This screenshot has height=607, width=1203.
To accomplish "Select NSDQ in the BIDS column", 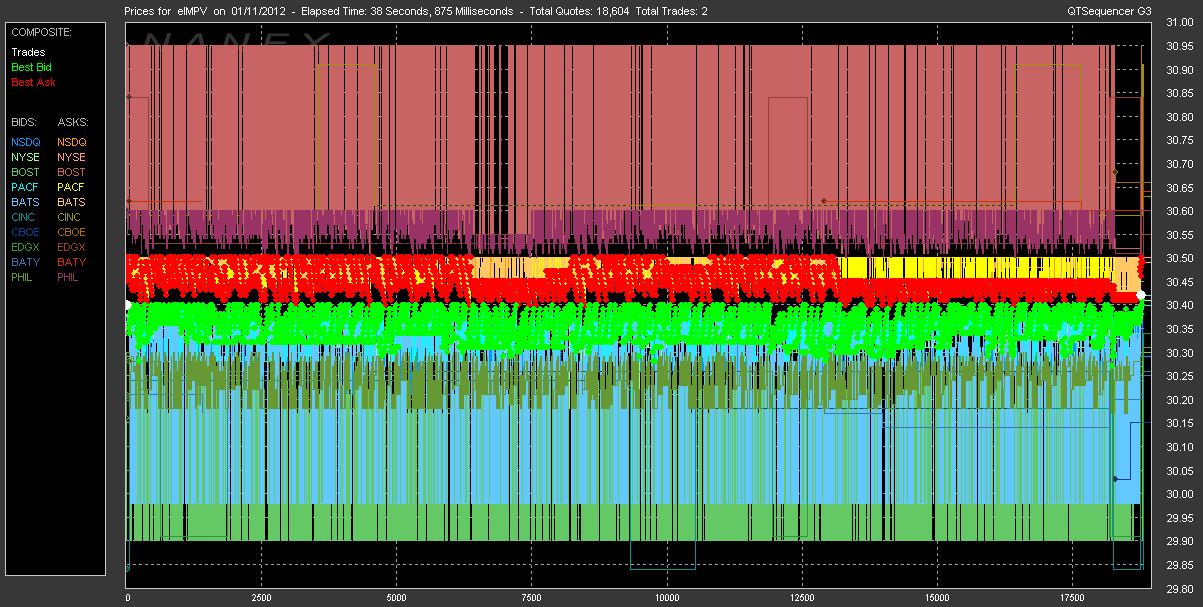I will [26, 142].
